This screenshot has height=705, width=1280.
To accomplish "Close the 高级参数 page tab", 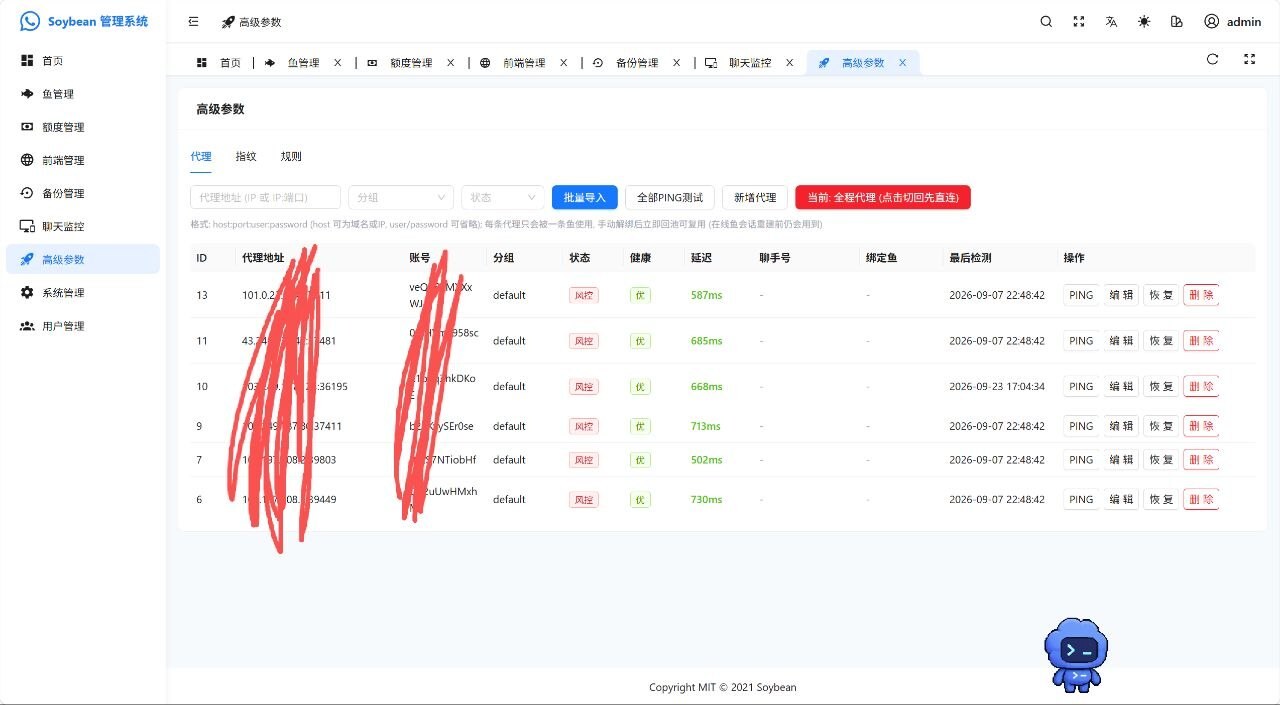I will [902, 63].
